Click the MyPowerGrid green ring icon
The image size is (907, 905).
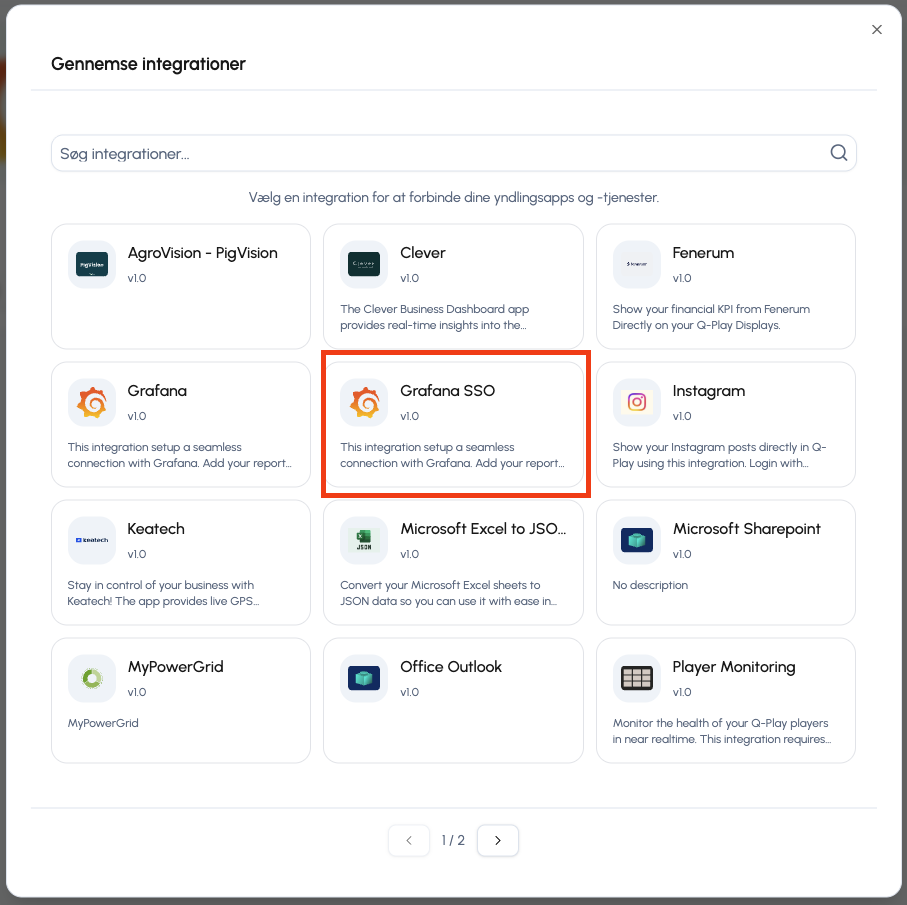[x=92, y=678]
